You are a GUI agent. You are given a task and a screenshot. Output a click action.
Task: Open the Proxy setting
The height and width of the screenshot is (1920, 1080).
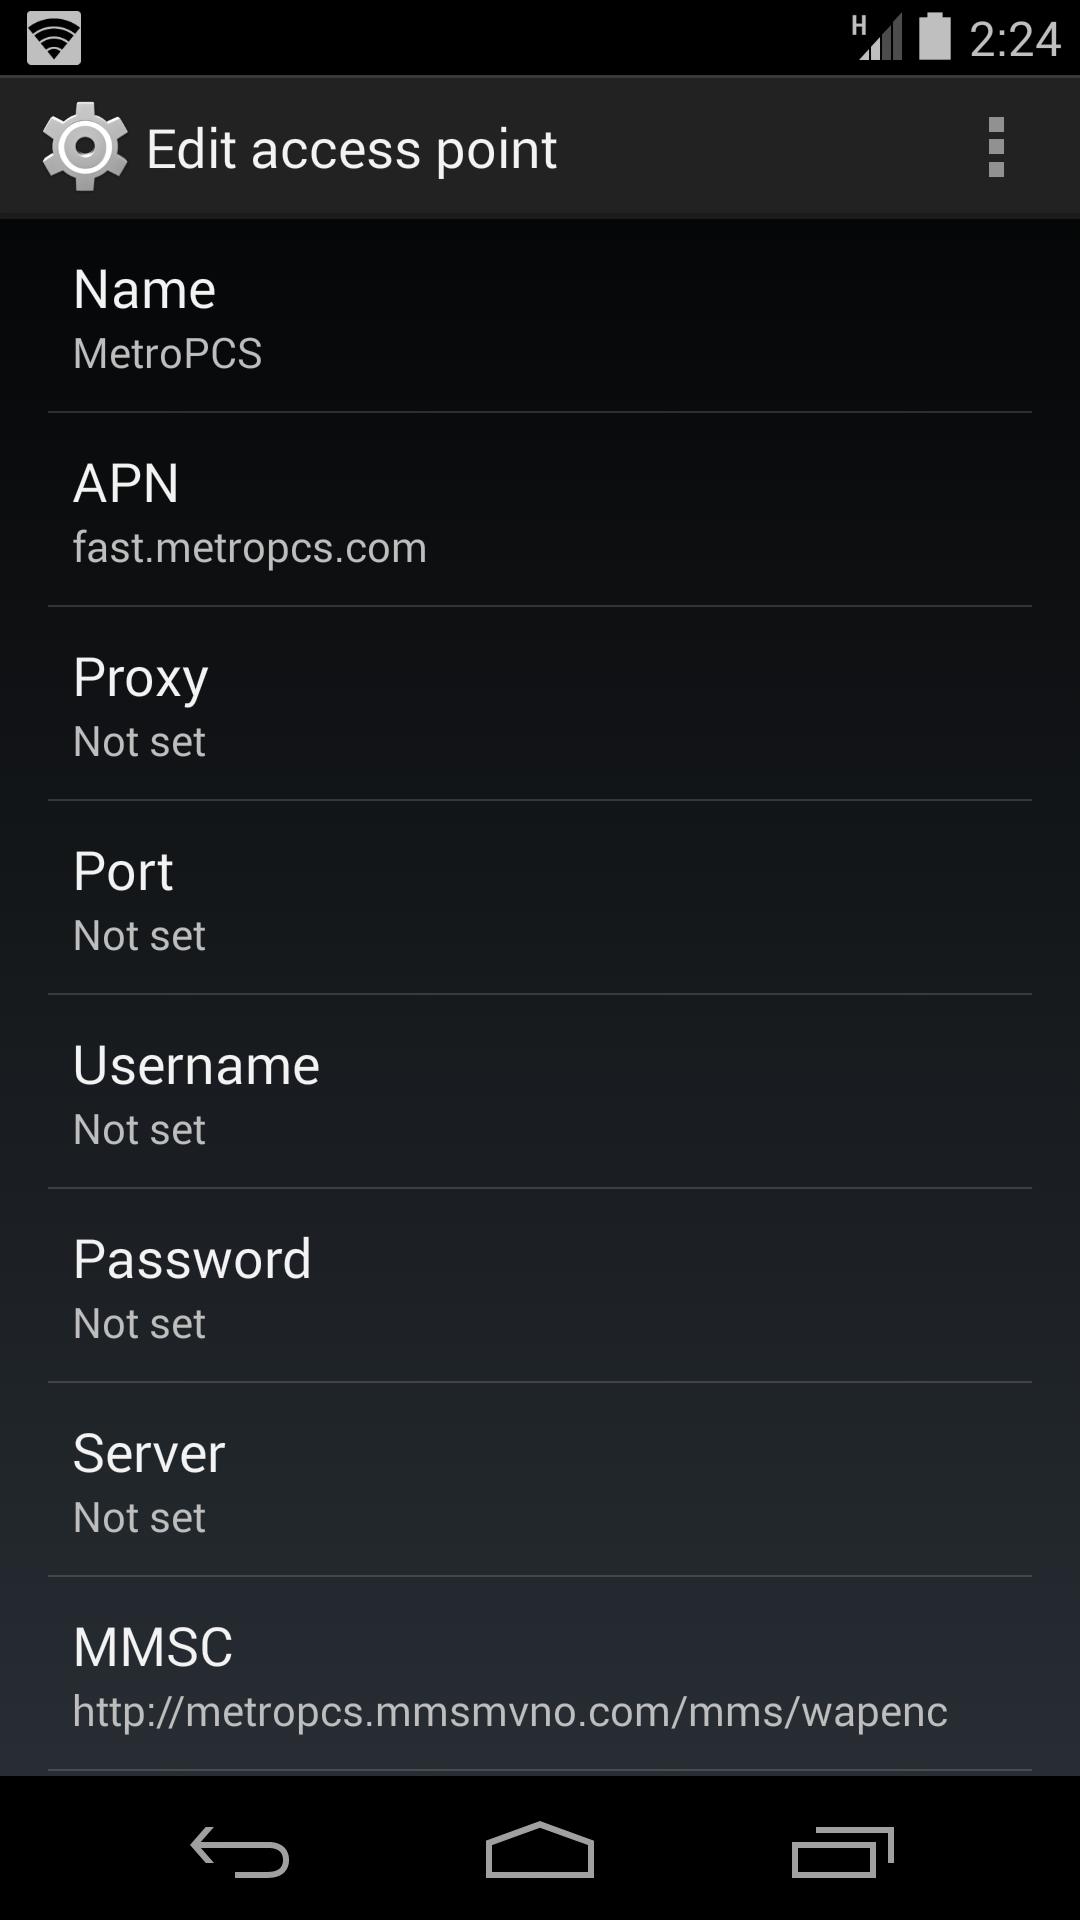pos(540,704)
